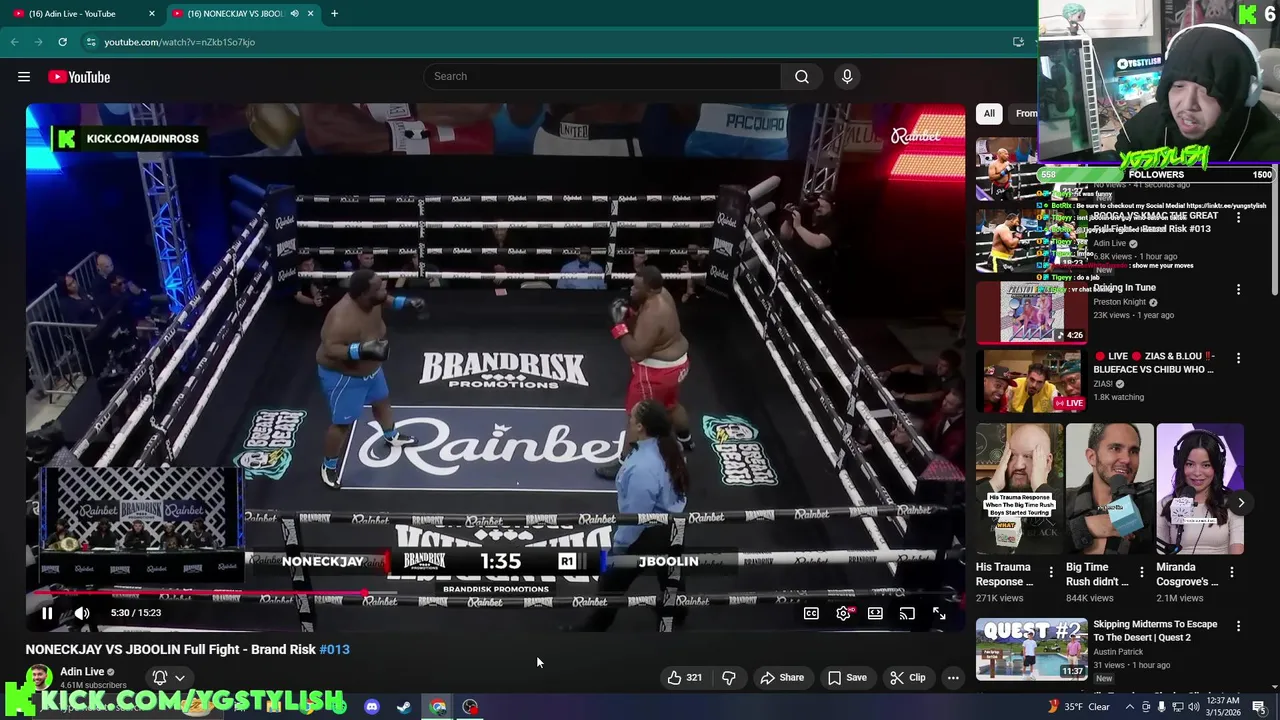Screen dimensions: 1280x720
Task: Open taskbar weather 35°F Clear widget
Action: (1078, 707)
